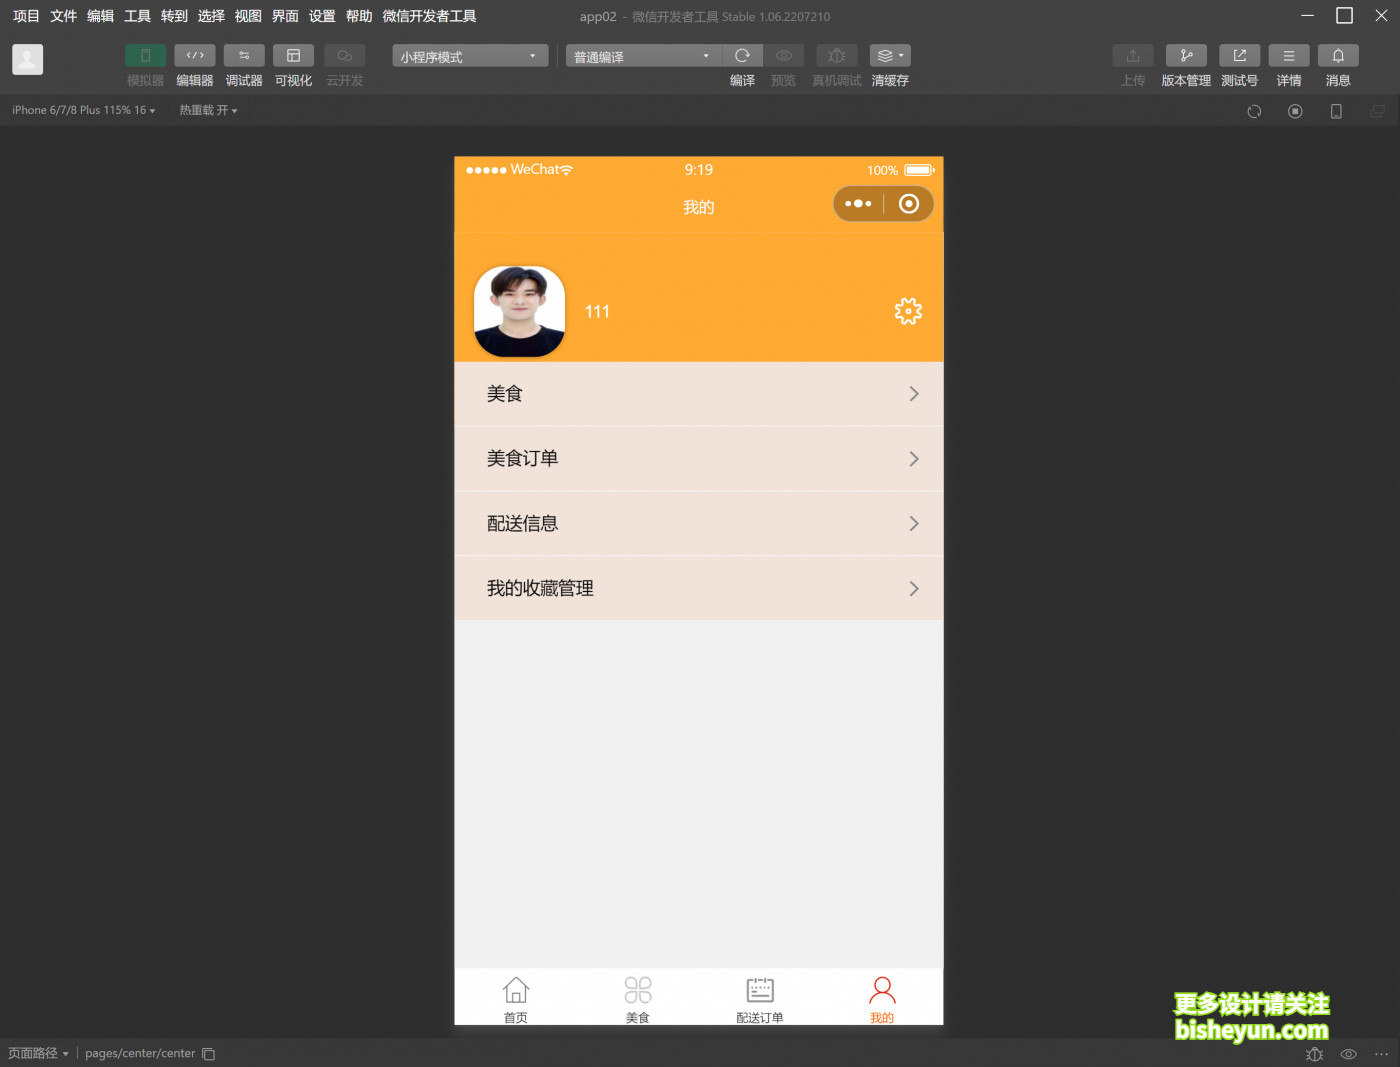This screenshot has height=1067, width=1400.
Task: Open the 工具 menu
Action: [137, 16]
